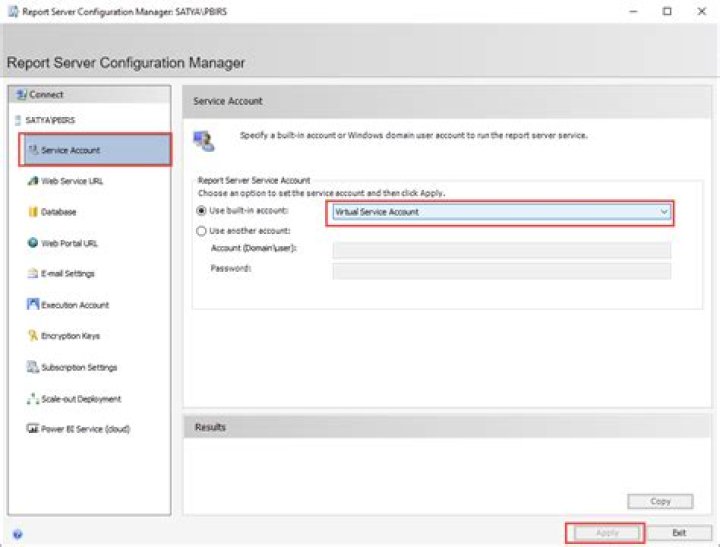Click the Subscription Settings icon

33,367
